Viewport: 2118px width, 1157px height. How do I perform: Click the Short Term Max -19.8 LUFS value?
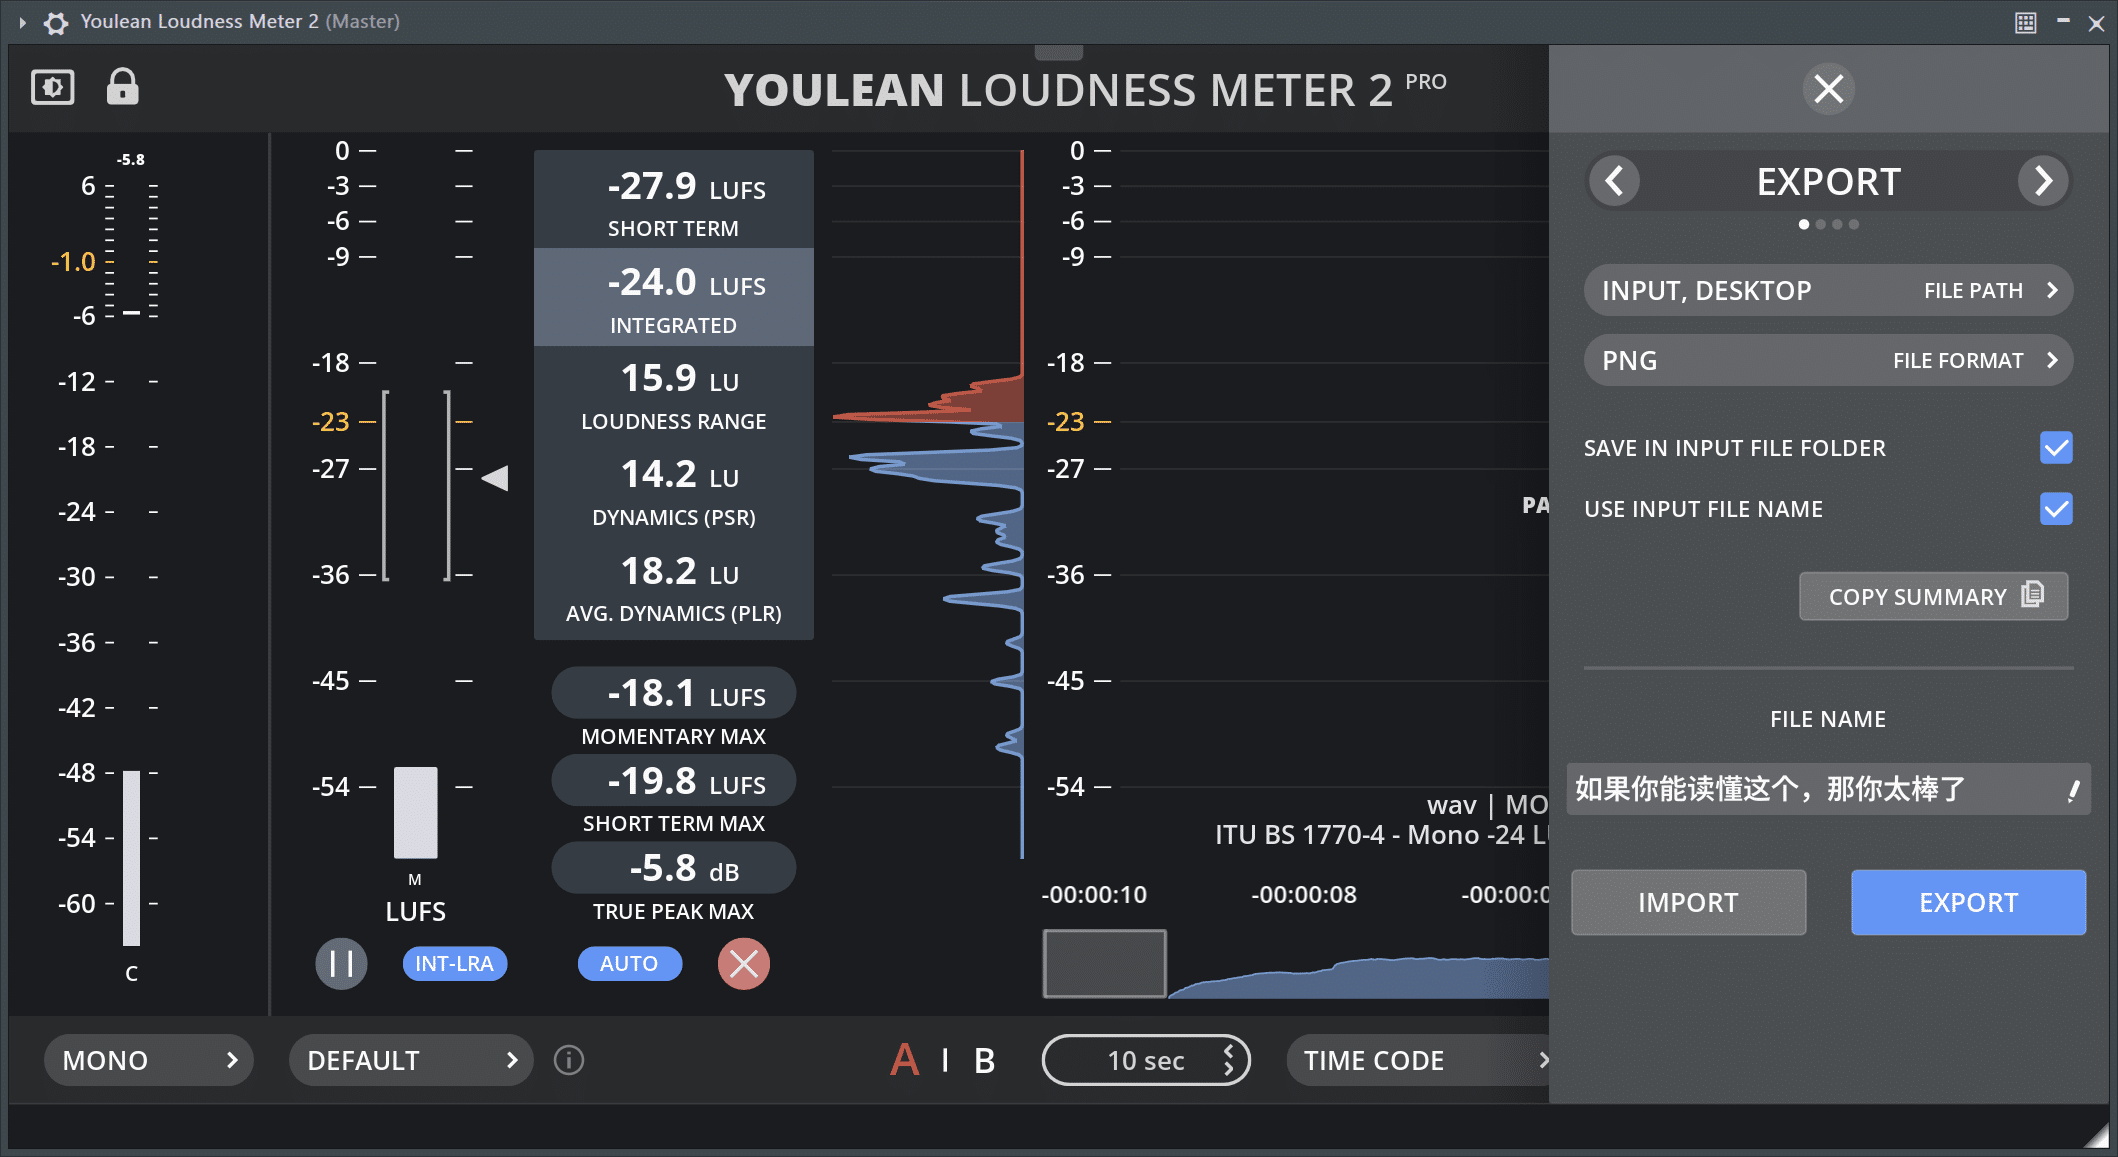(674, 781)
